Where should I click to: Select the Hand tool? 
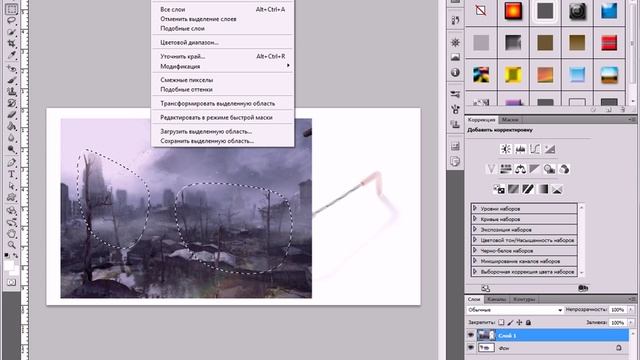pos(11,233)
